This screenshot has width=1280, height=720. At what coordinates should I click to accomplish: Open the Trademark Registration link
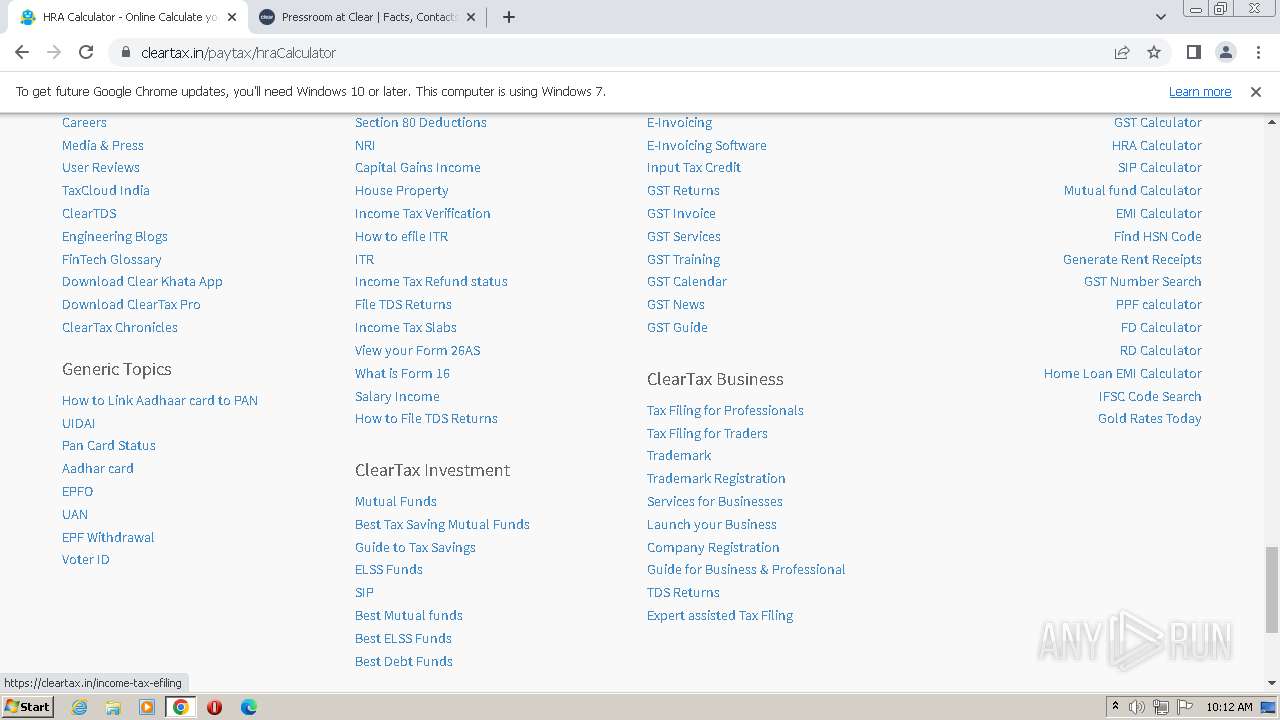tap(716, 478)
